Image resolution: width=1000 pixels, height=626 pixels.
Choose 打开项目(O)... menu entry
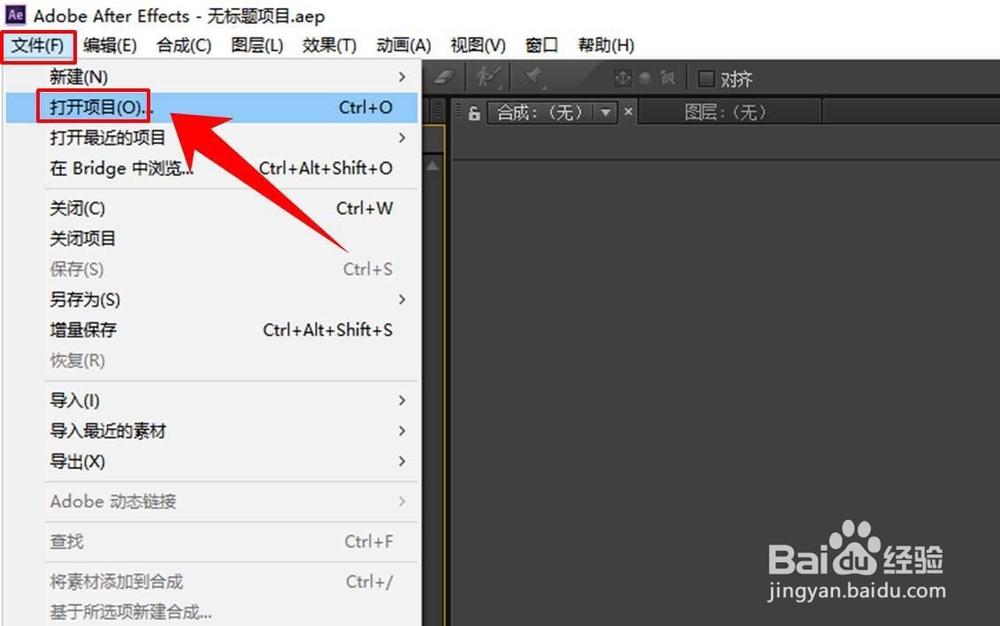tap(212, 107)
